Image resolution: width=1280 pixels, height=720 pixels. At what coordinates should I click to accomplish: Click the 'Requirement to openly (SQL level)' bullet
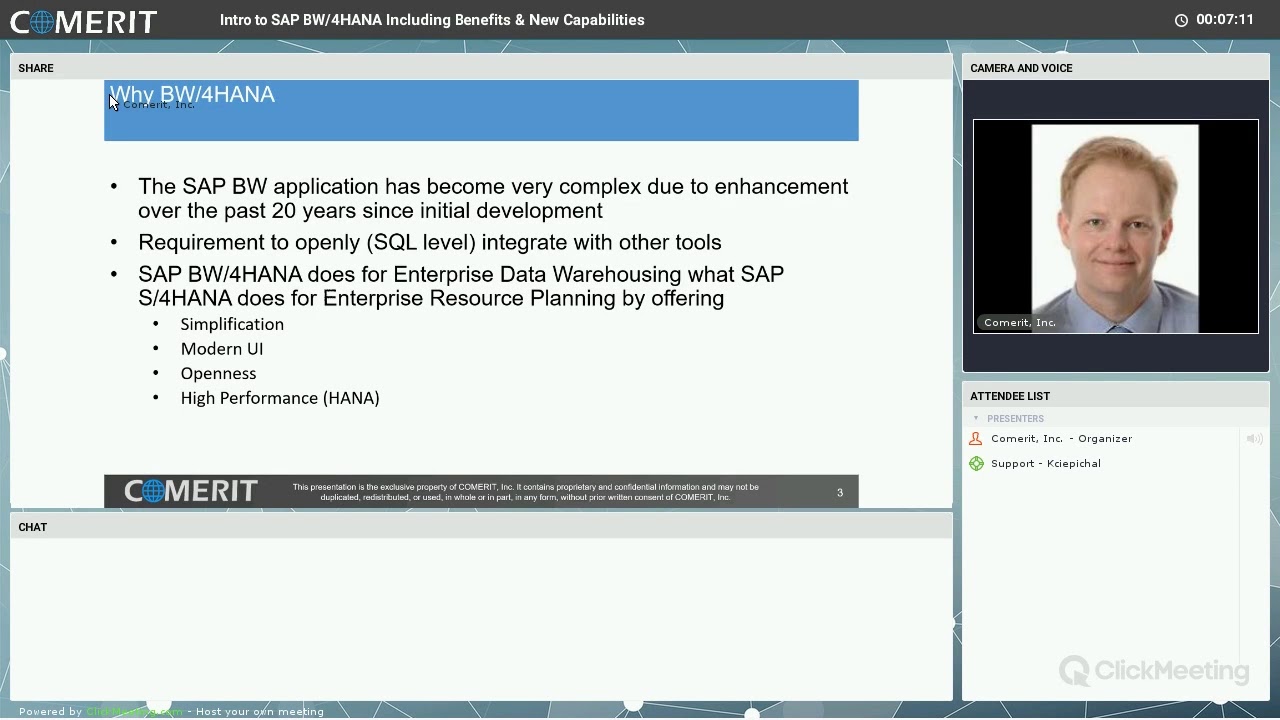(430, 242)
